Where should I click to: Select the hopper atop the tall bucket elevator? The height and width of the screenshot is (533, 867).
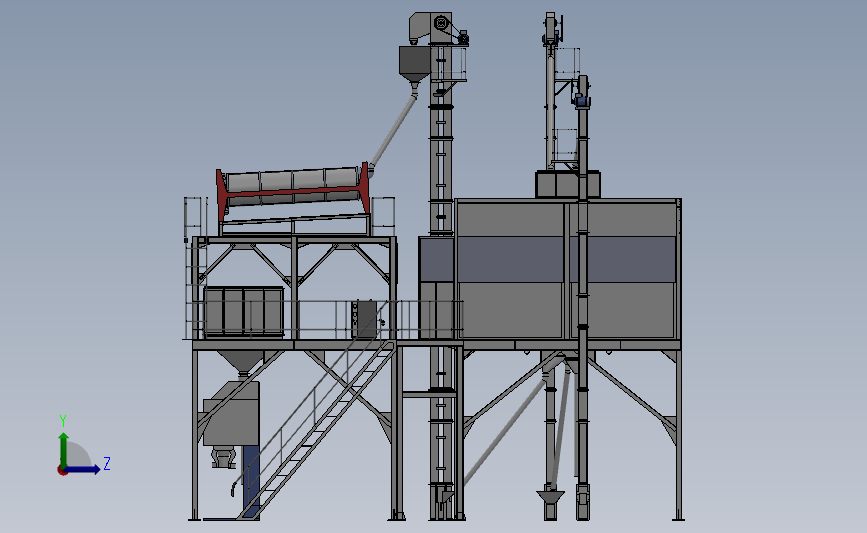pyautogui.click(x=414, y=64)
